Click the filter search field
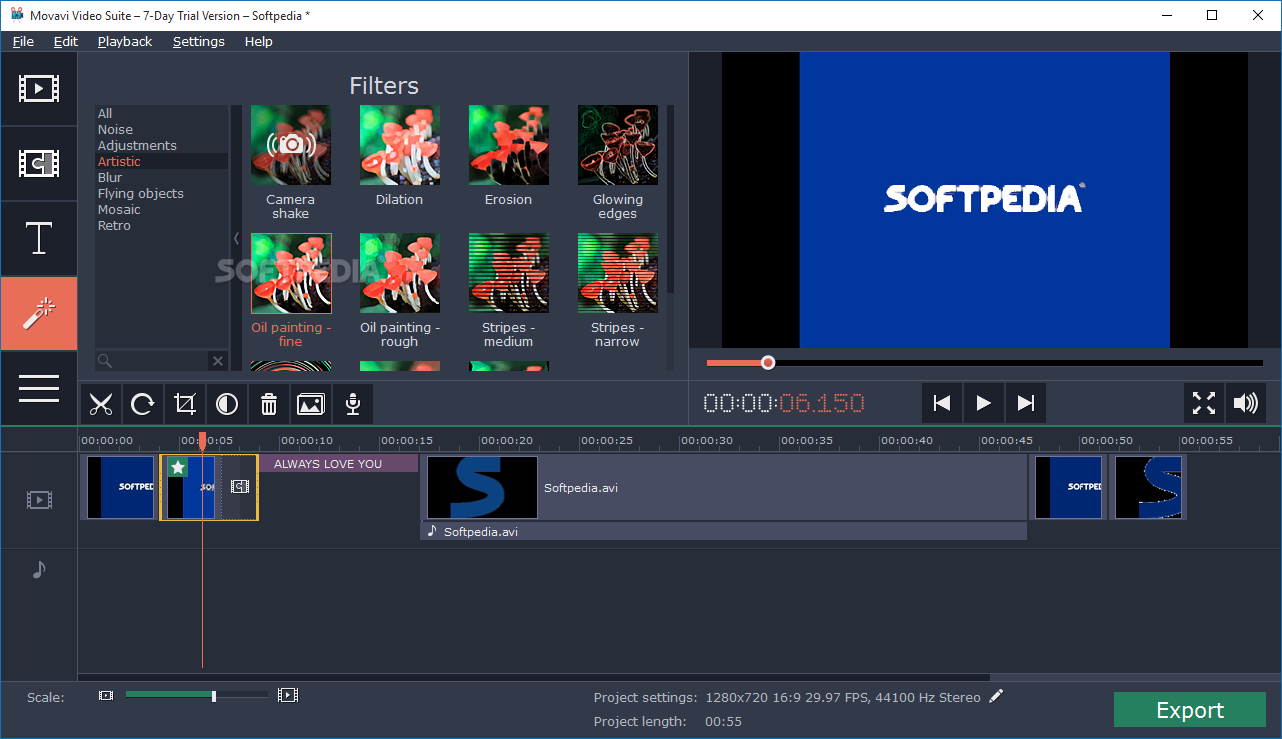1282x739 pixels. [152, 360]
